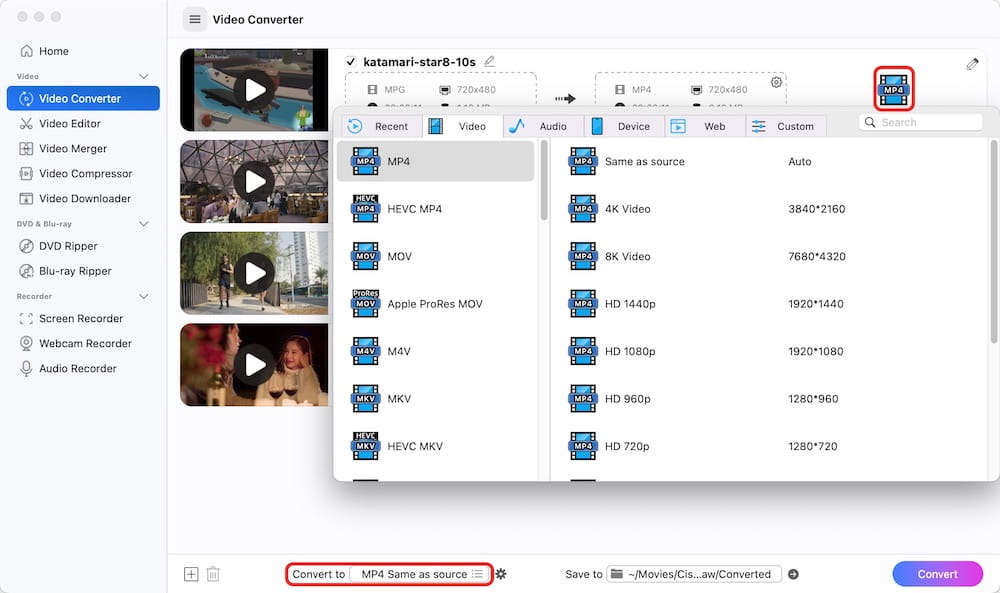Uncheck the katamari-star8-10s file checkbox
Image resolution: width=1000 pixels, height=593 pixels.
(350, 62)
